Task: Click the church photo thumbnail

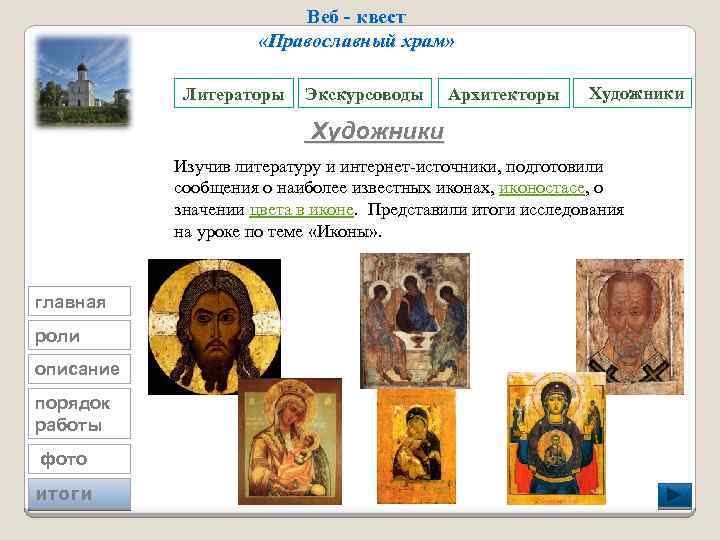Action: tap(83, 81)
